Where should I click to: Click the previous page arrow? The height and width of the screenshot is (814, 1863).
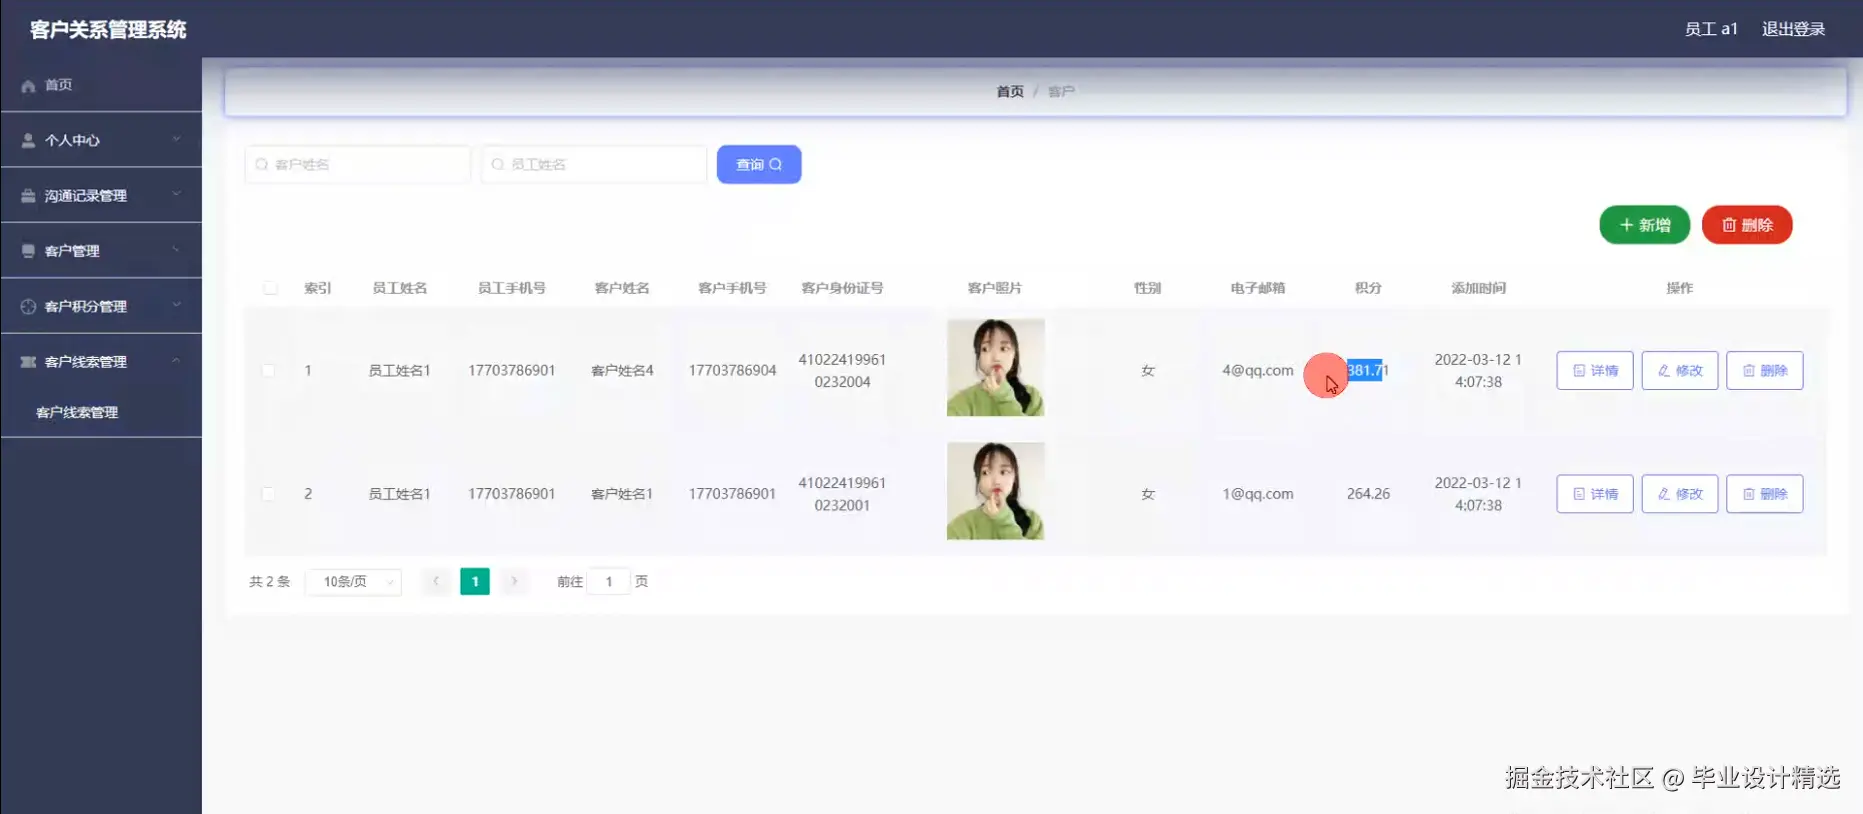436,581
